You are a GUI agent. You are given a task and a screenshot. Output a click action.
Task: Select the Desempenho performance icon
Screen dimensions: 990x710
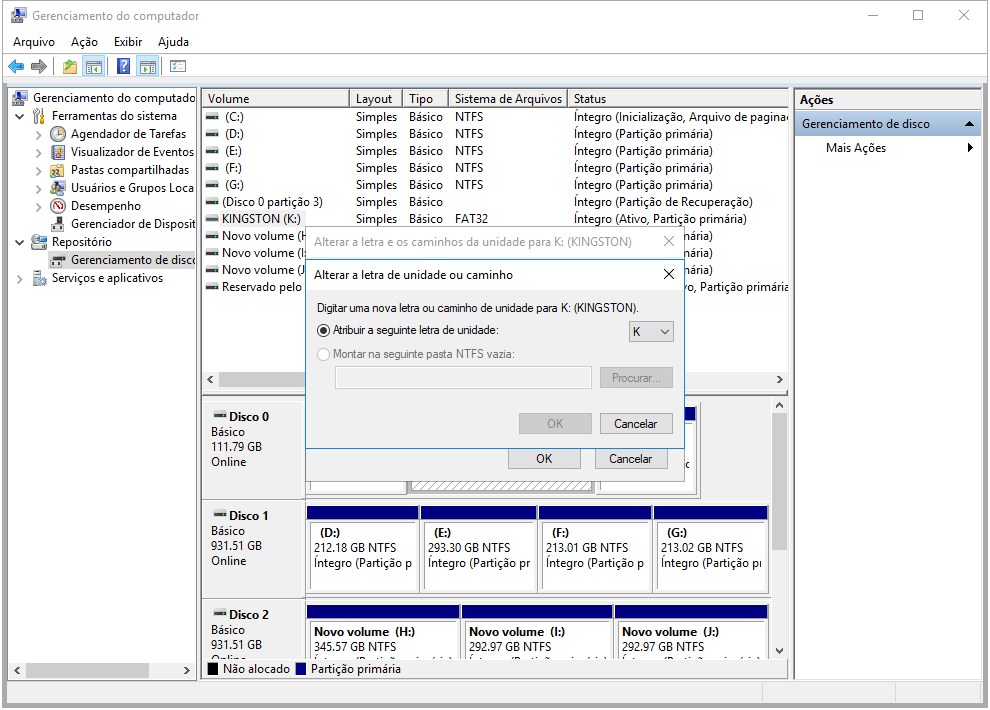(58, 206)
